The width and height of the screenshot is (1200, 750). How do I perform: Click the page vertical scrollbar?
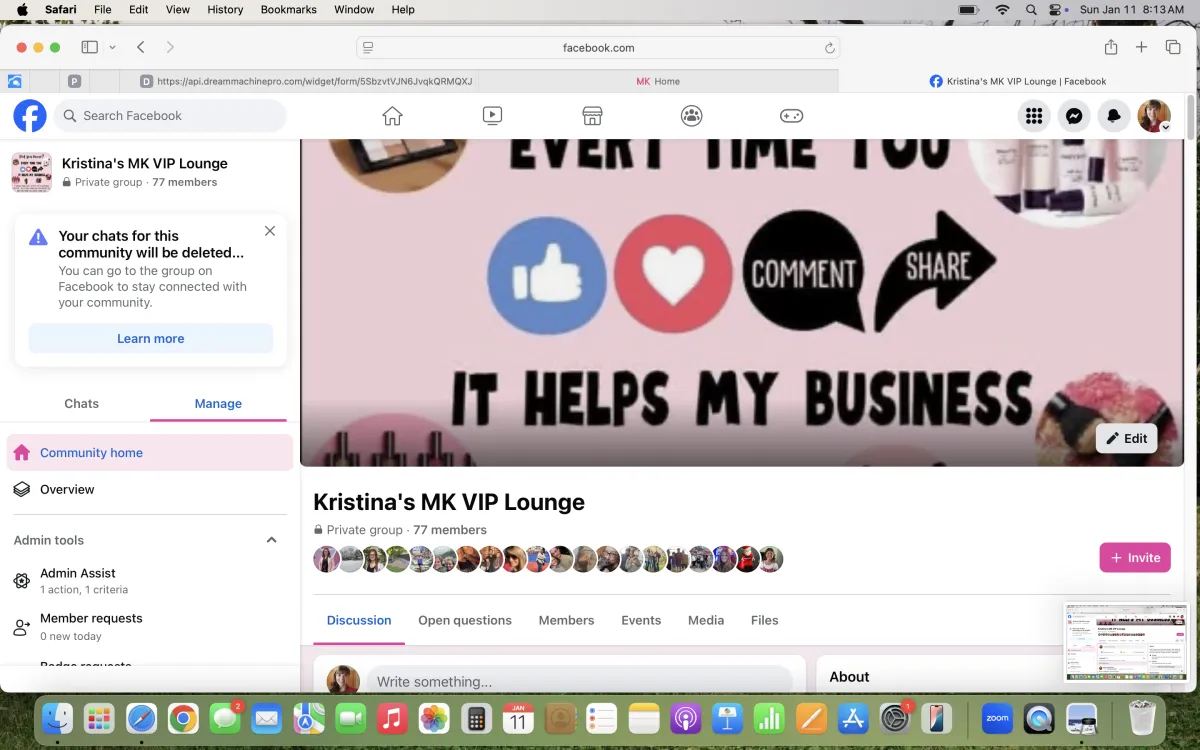1190,118
